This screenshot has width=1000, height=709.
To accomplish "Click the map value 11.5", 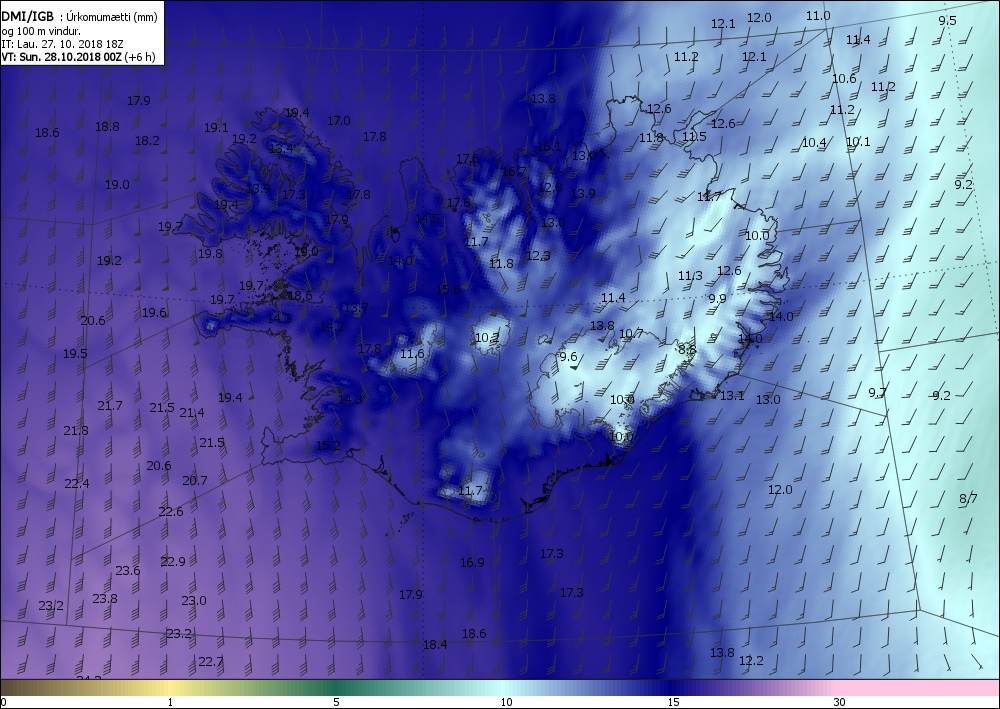I will [695, 136].
